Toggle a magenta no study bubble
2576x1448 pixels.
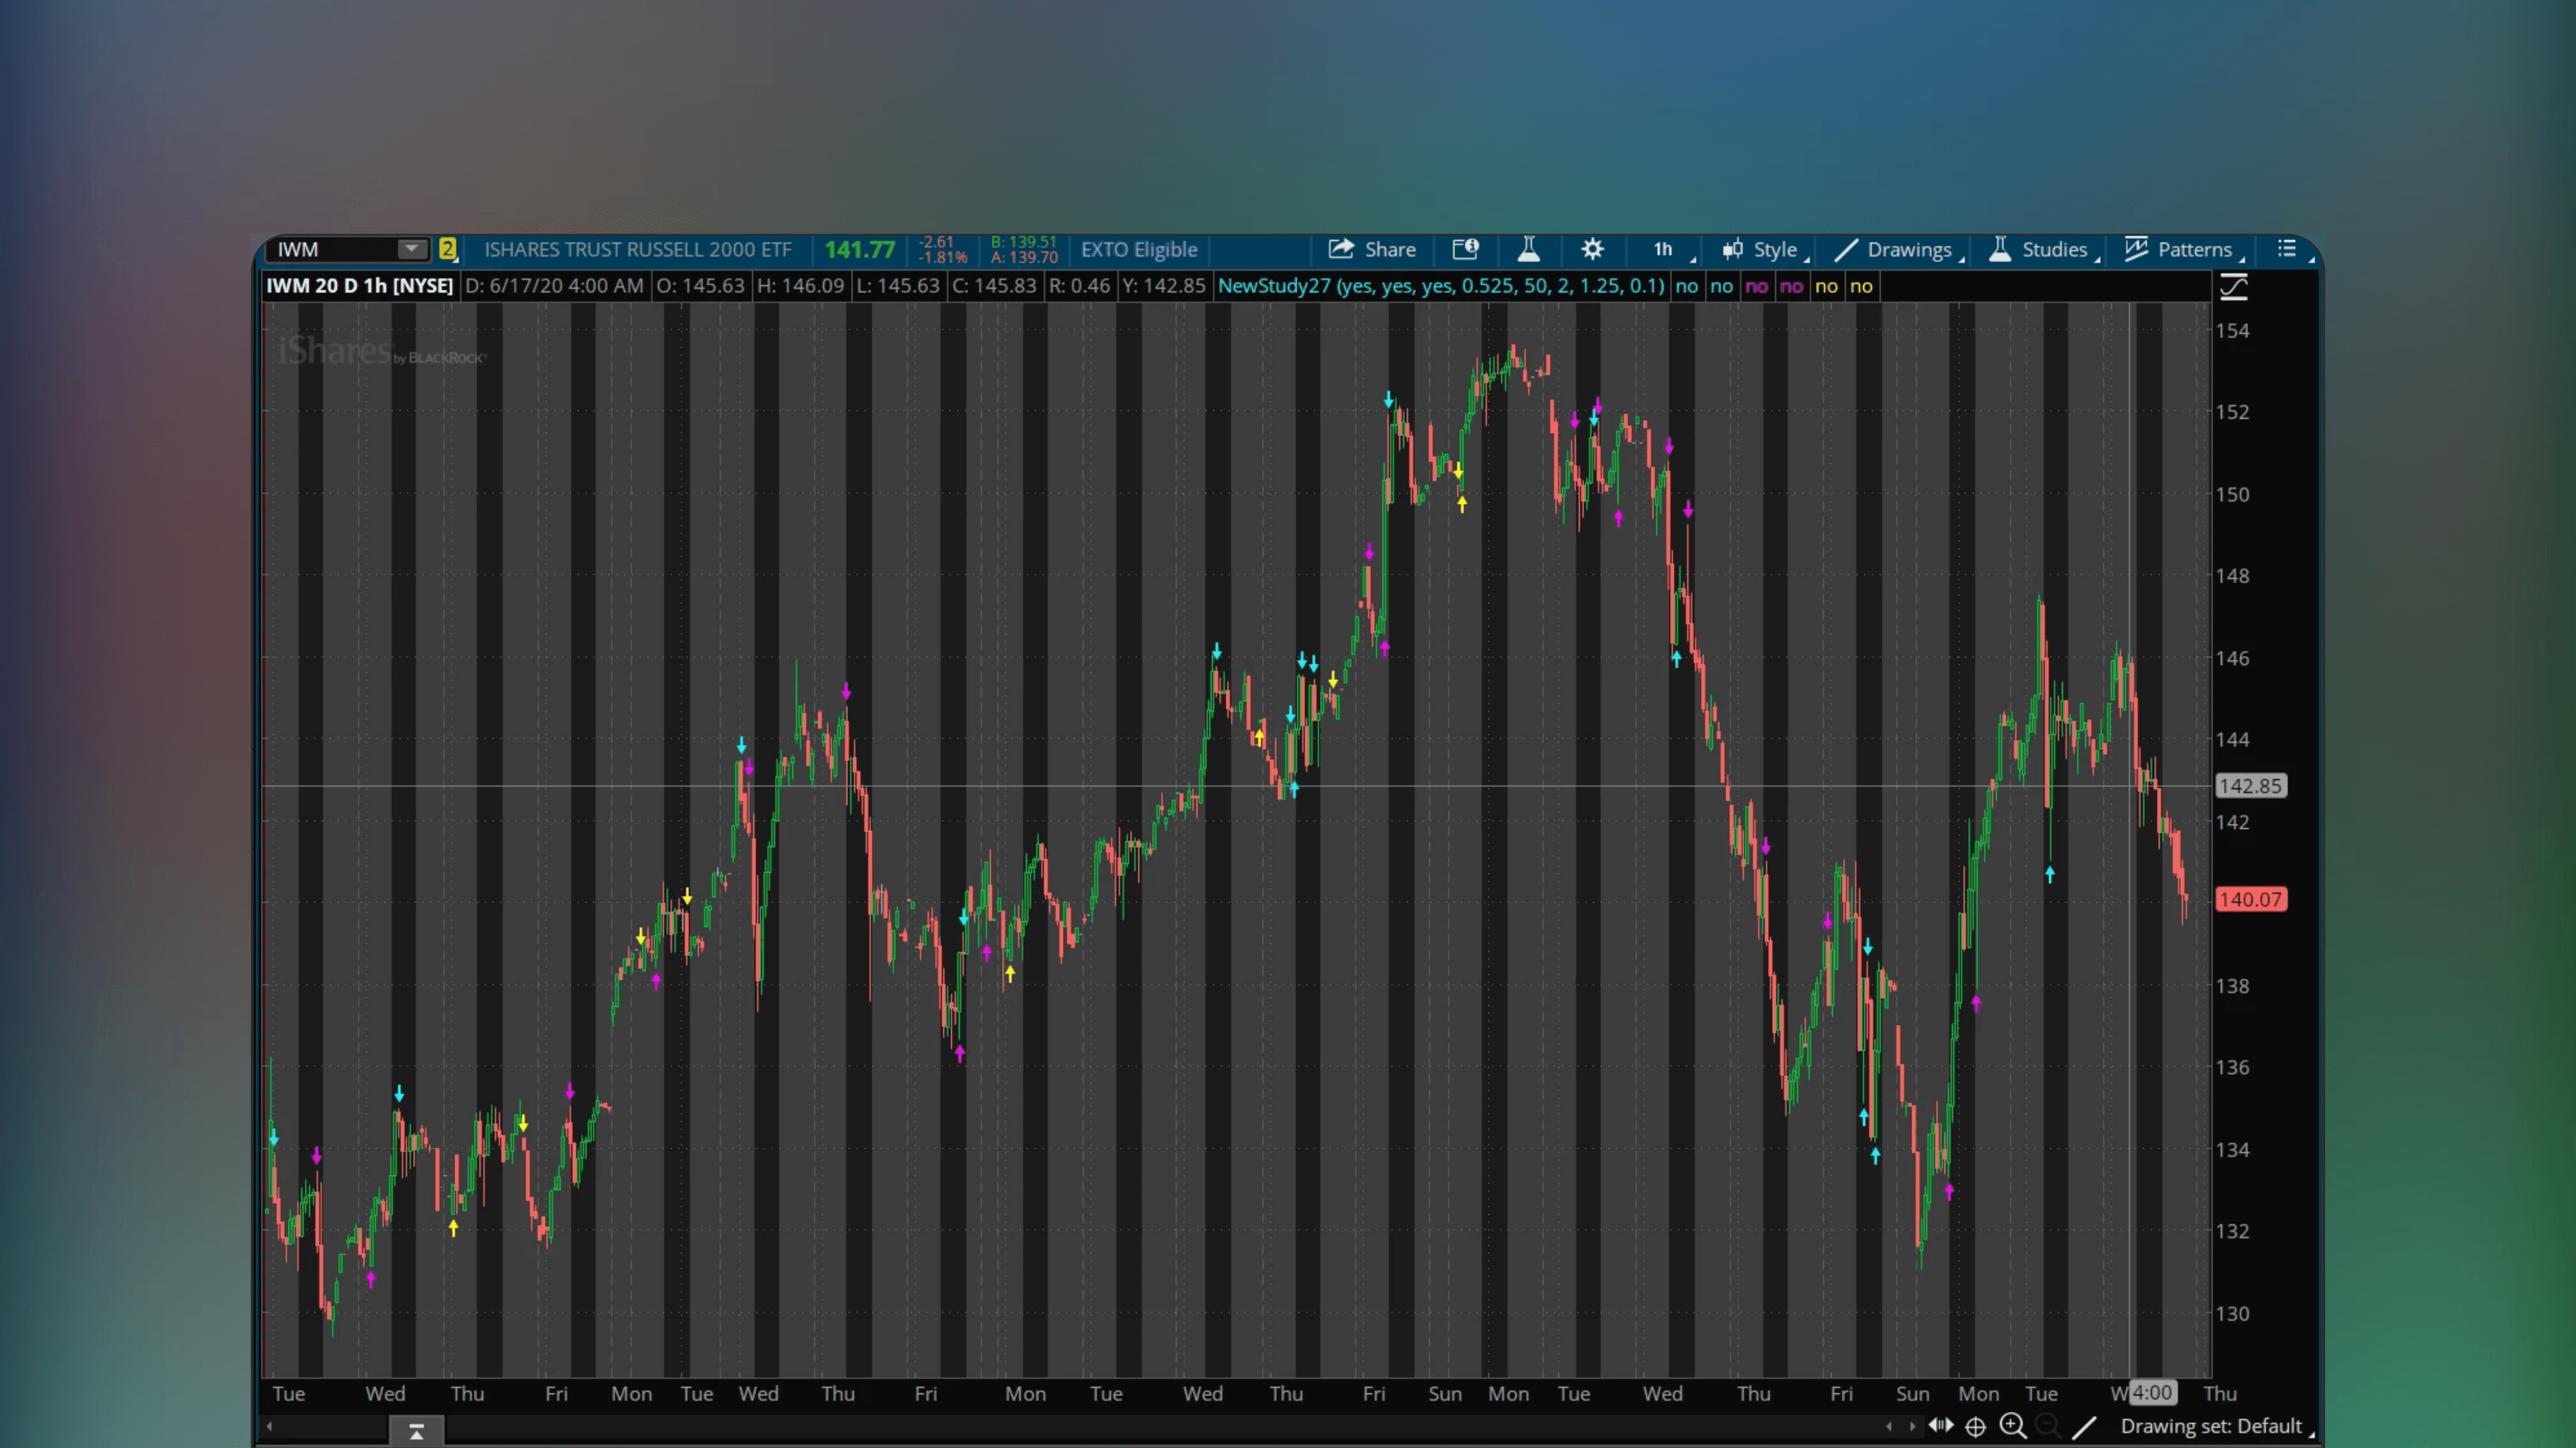click(x=1758, y=286)
